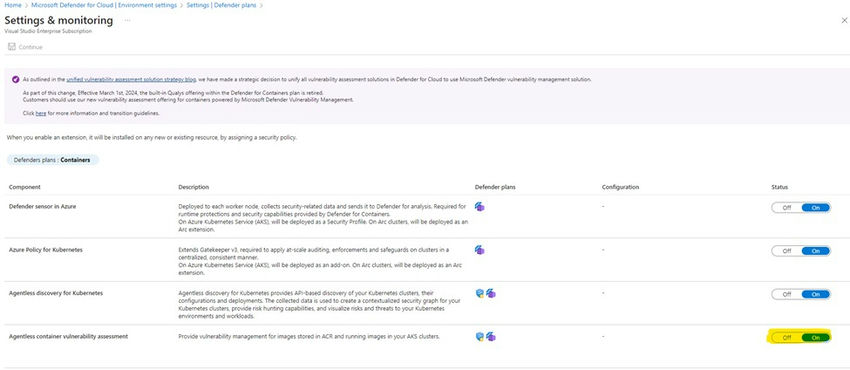The height and width of the screenshot is (370, 850).
Task: Open the unified vulnerability assessment solution strategy blog link
Action: click(131, 79)
